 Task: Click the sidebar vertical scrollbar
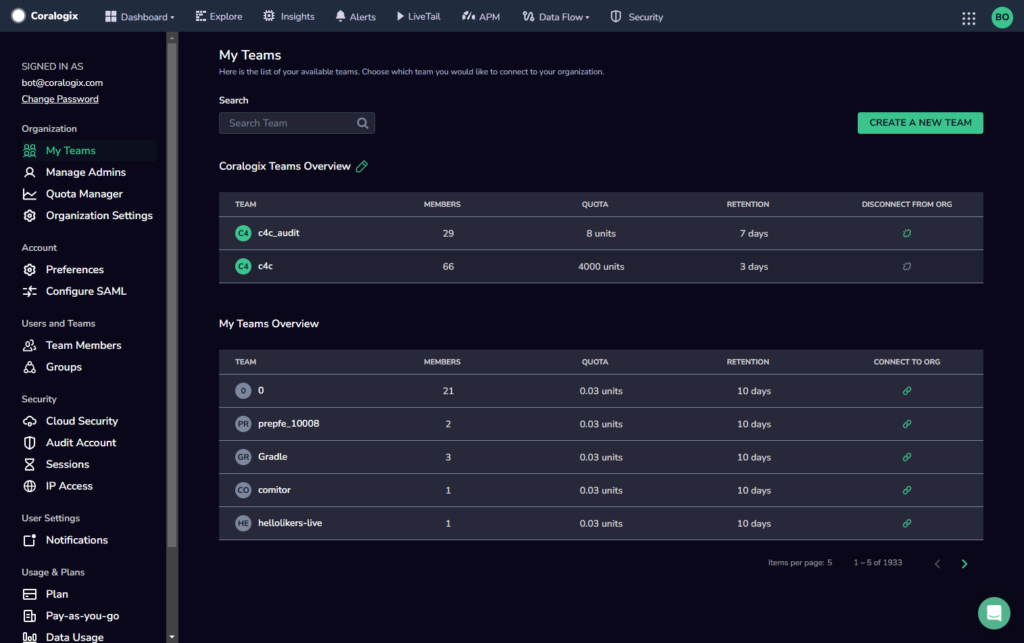pyautogui.click(x=172, y=295)
